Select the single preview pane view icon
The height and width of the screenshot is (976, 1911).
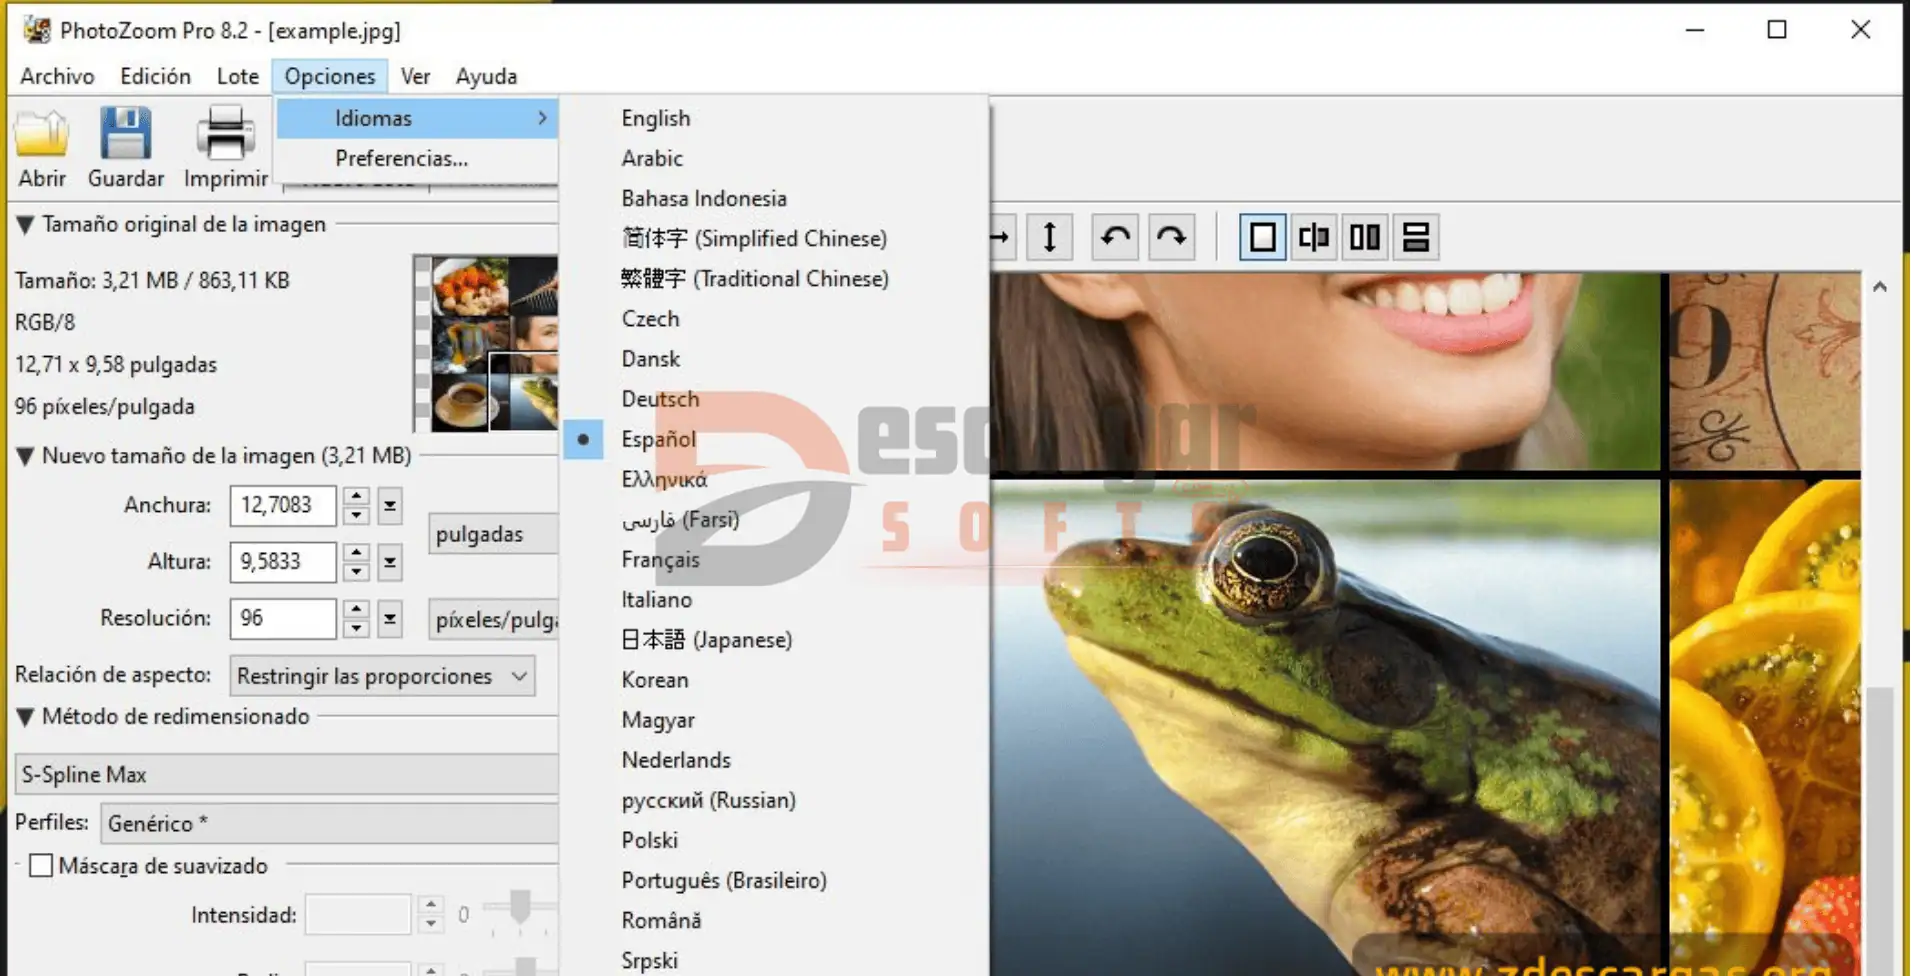tap(1262, 237)
